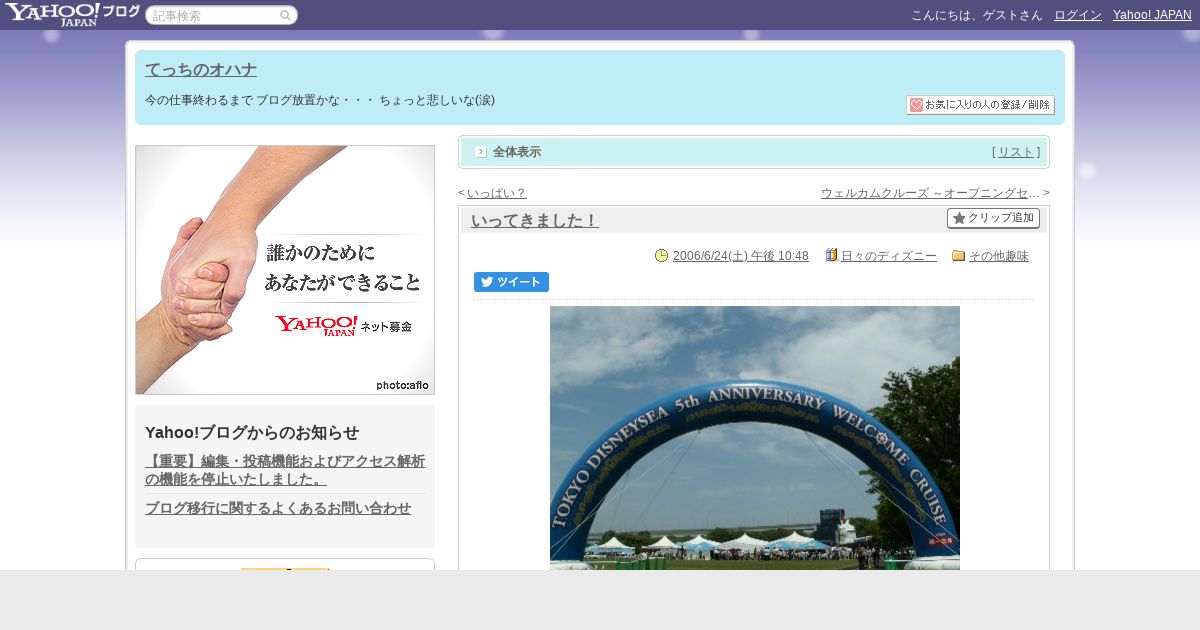Click the Yahoo!ブログからのお知らせ heading
The height and width of the screenshot is (630, 1200).
[252, 433]
